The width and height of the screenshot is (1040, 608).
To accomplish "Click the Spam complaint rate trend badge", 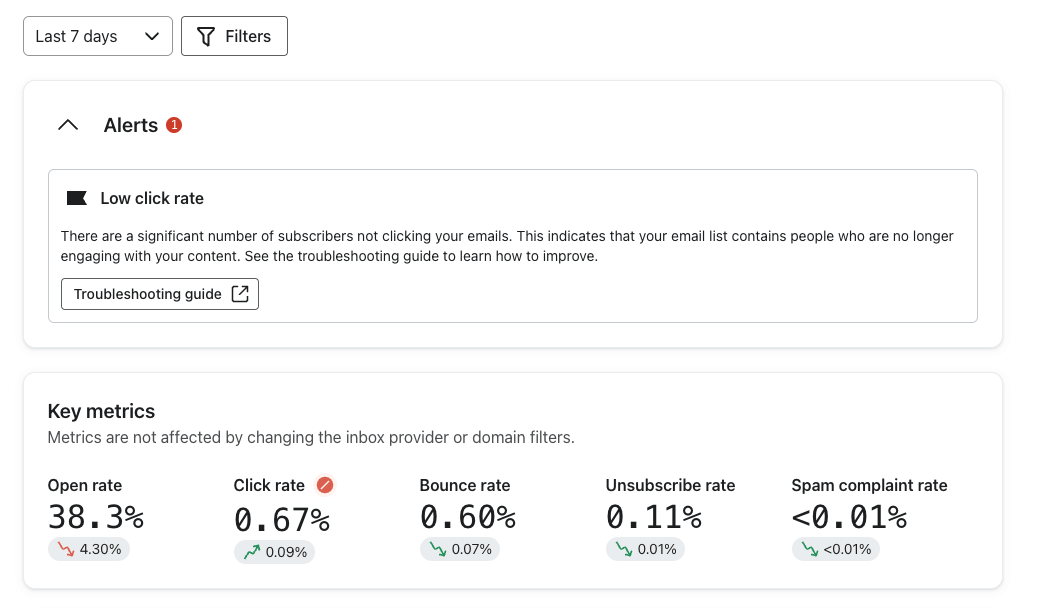I will click(x=835, y=549).
